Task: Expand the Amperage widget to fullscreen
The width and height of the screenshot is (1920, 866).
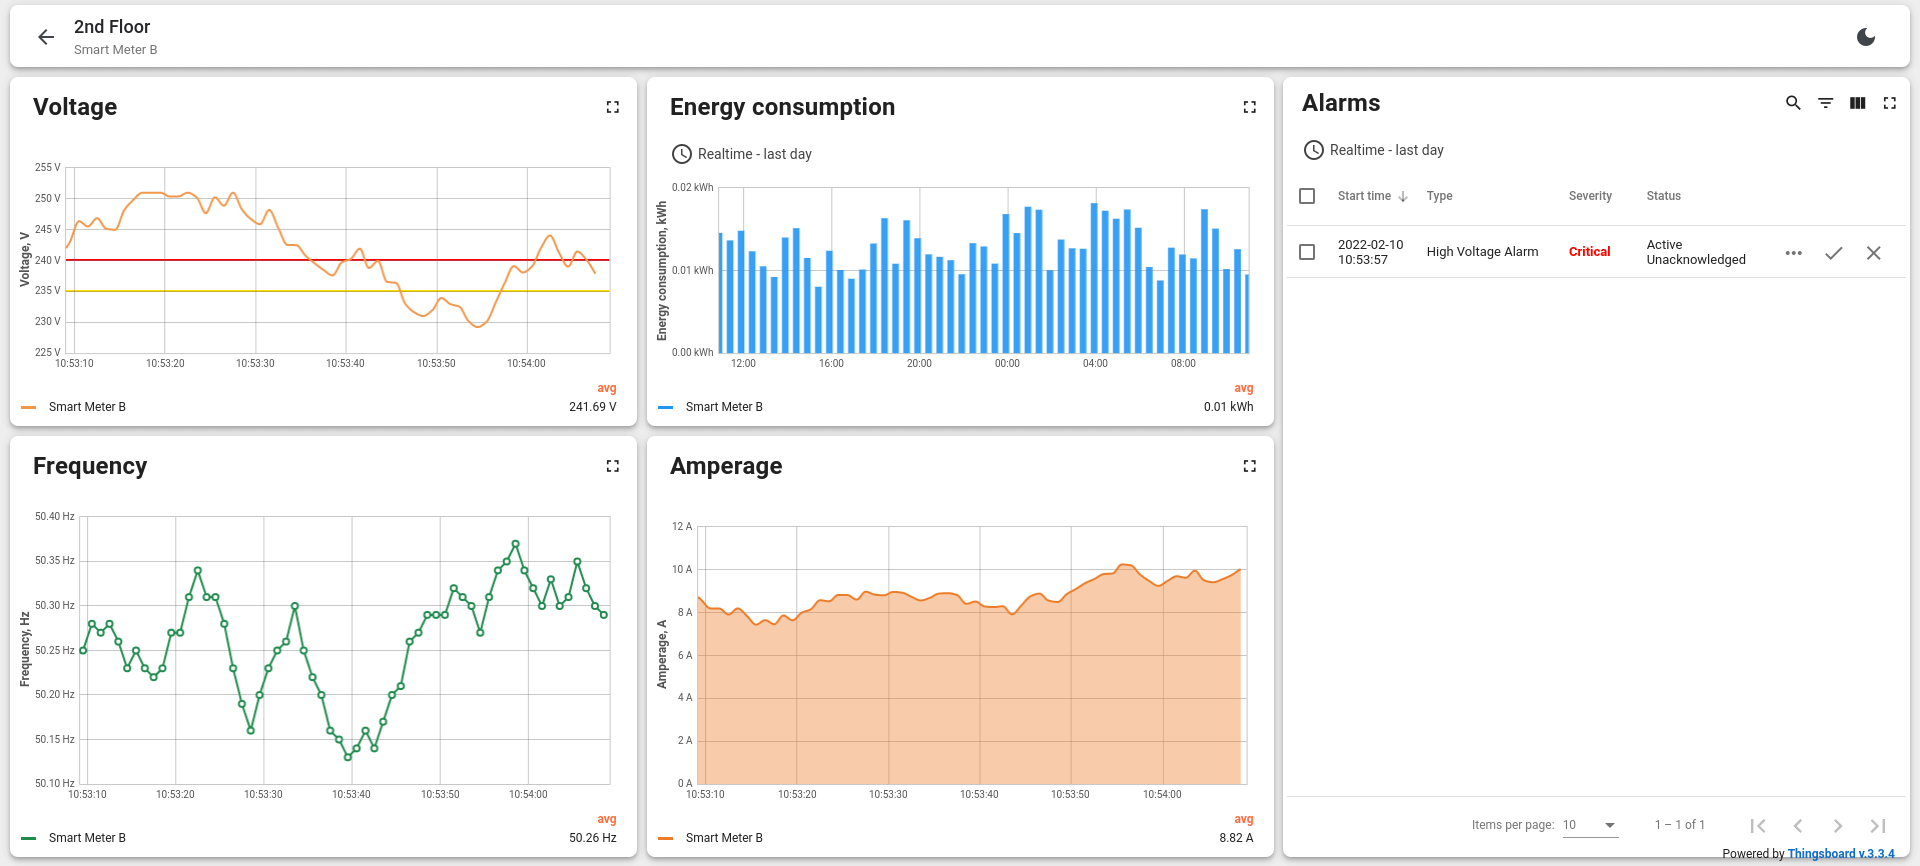Action: click(1249, 466)
